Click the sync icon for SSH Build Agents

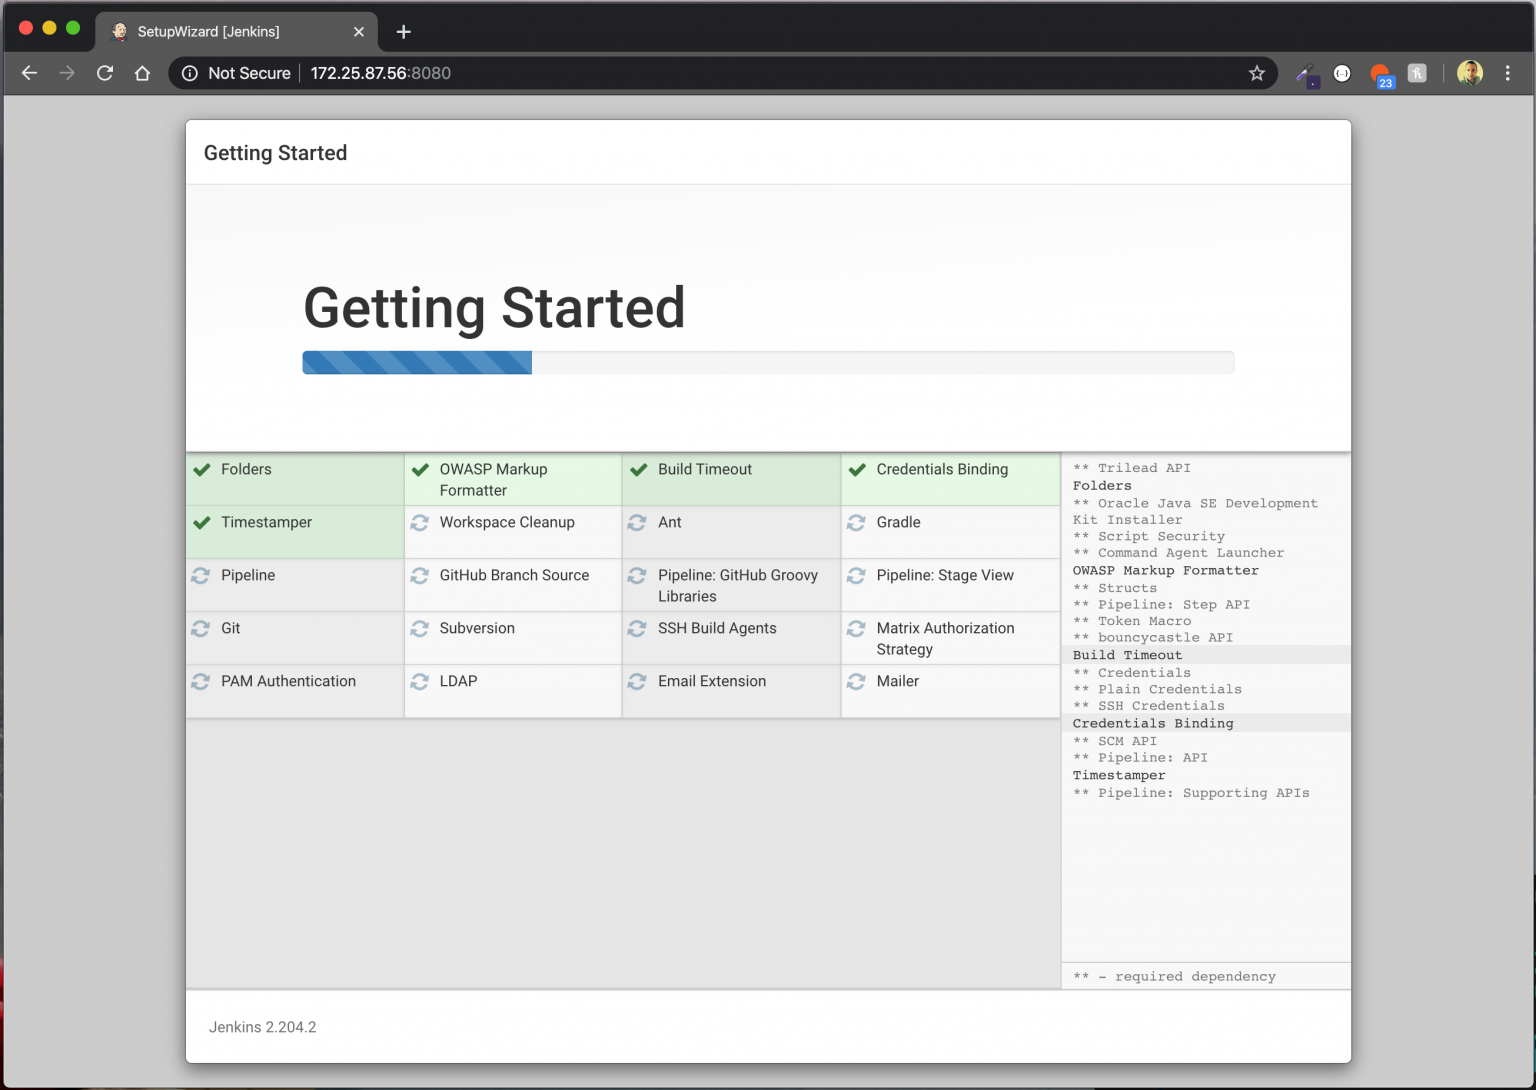(x=637, y=628)
